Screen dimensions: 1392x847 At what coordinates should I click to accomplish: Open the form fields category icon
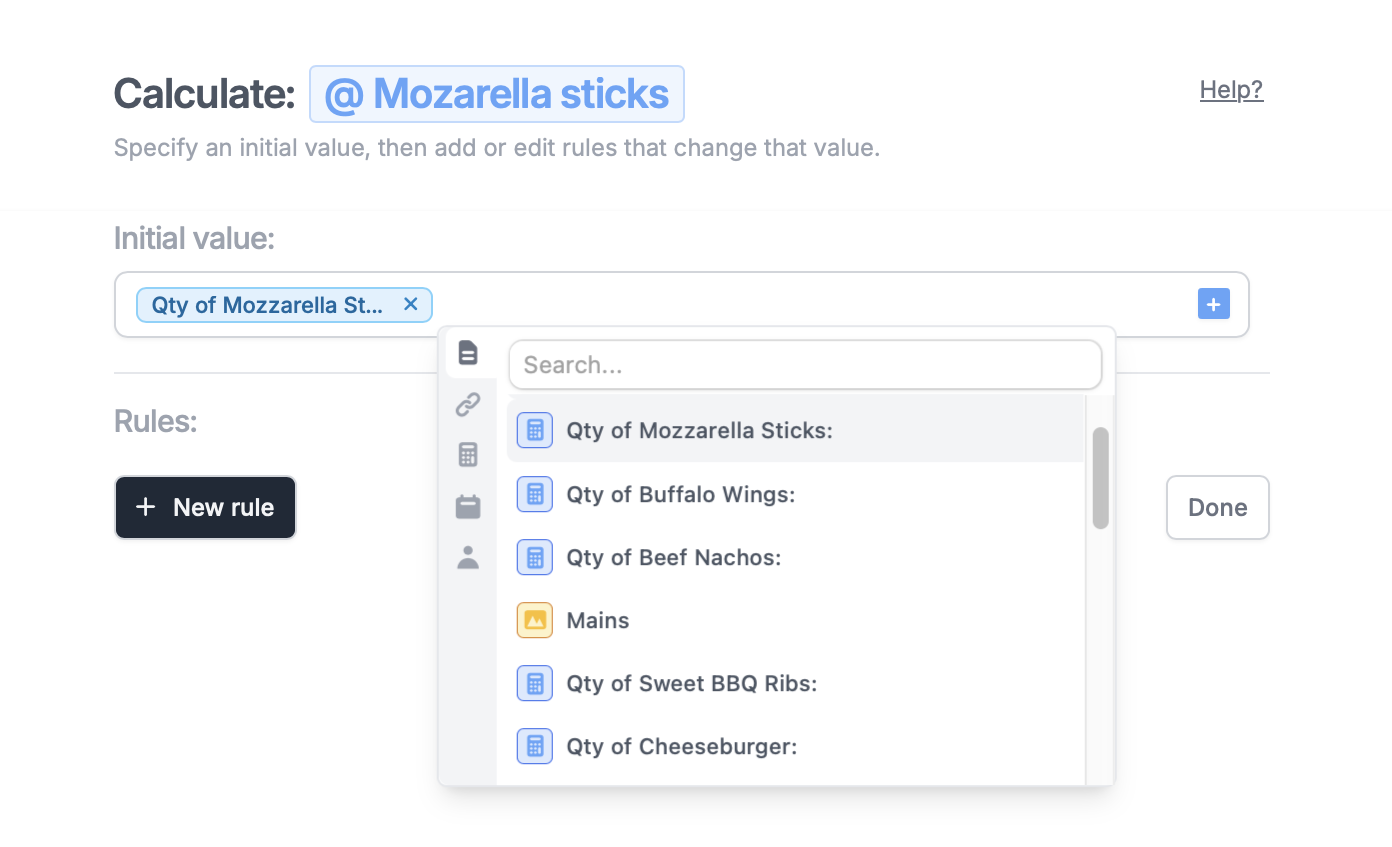(x=468, y=353)
